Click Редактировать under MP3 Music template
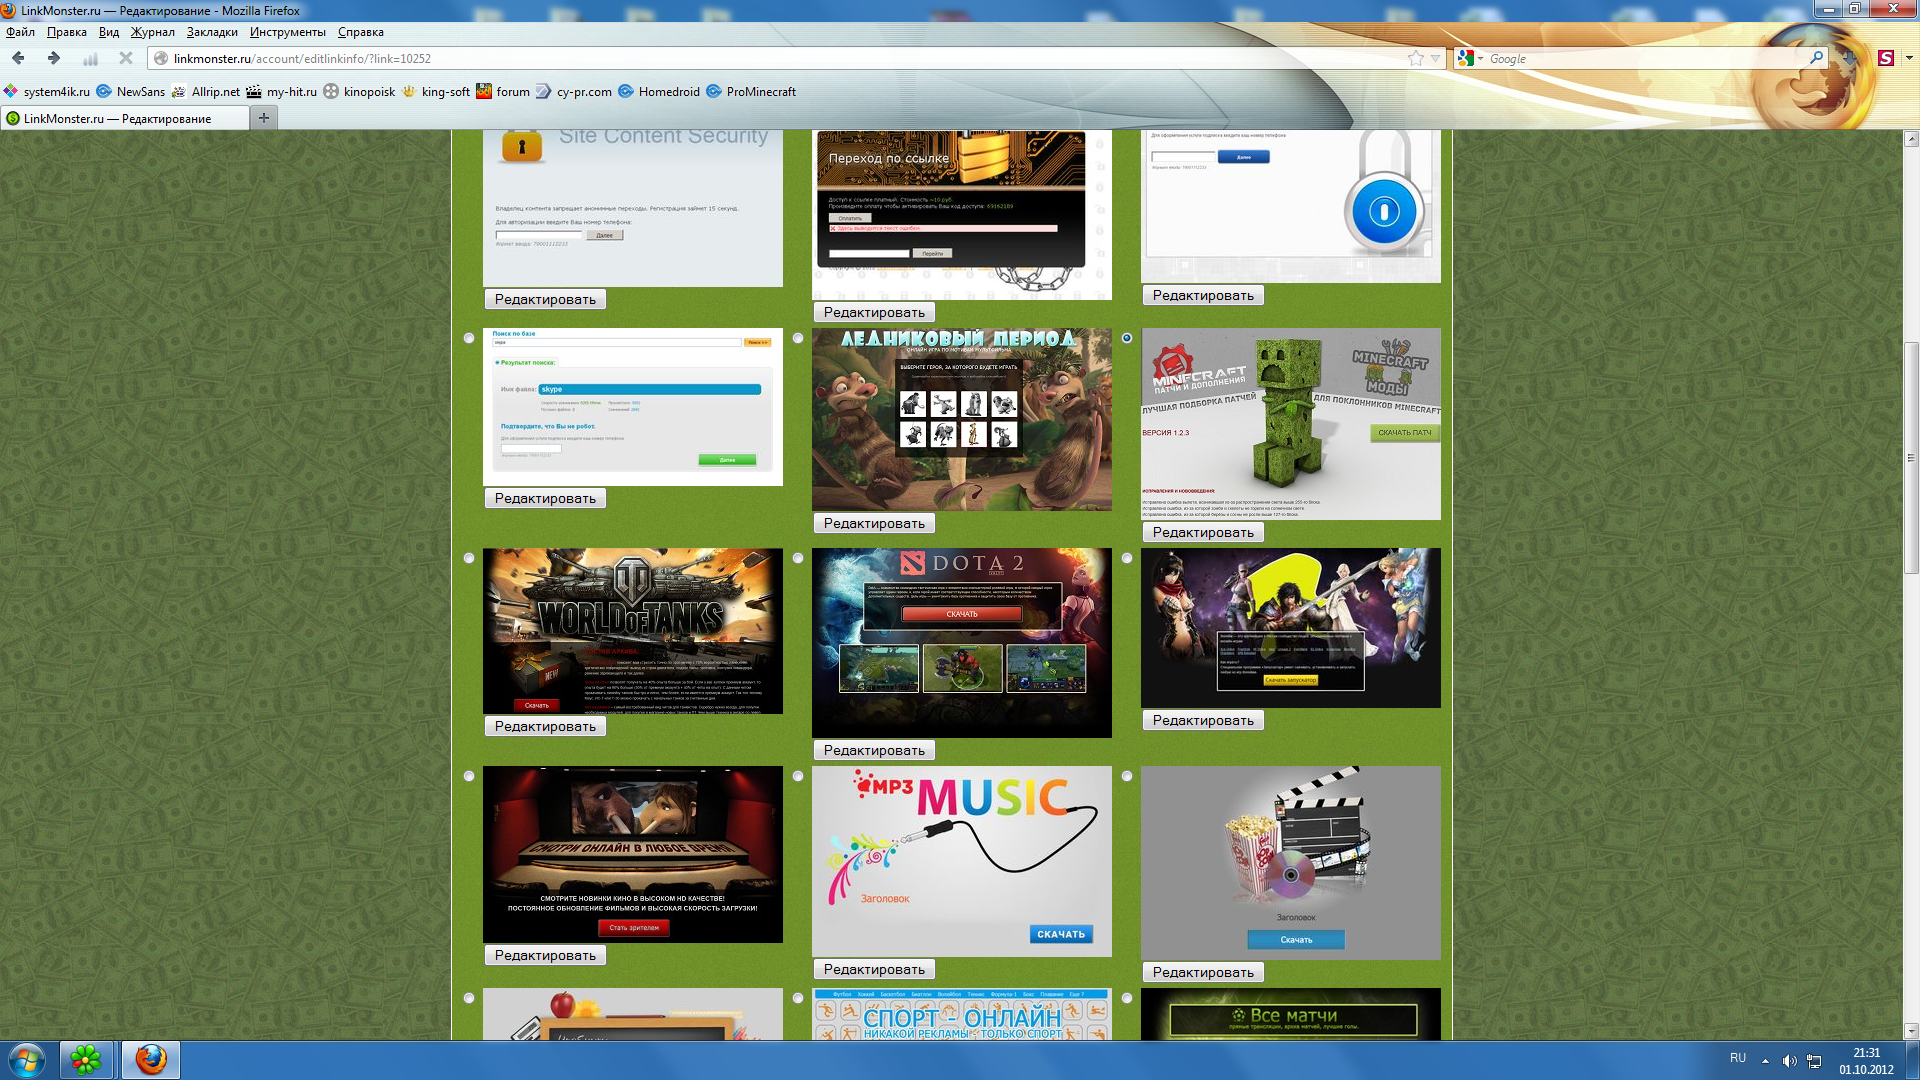1920x1080 pixels. [874, 969]
